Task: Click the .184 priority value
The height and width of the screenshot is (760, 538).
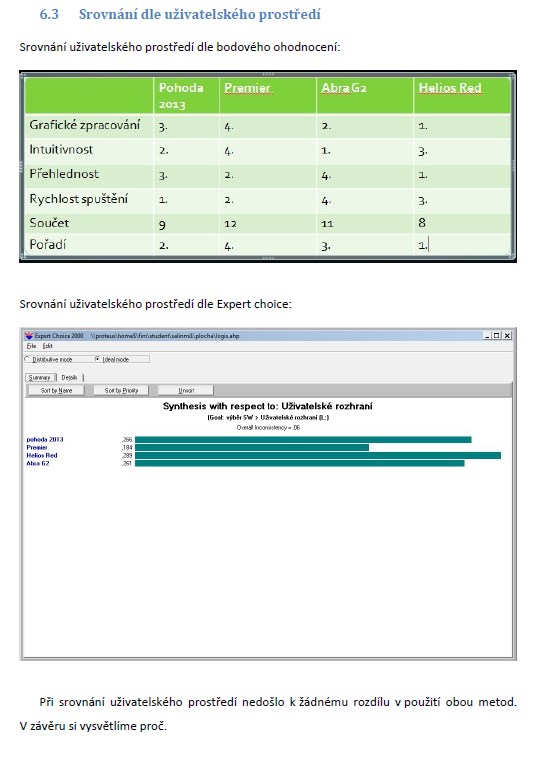Action: click(127, 447)
